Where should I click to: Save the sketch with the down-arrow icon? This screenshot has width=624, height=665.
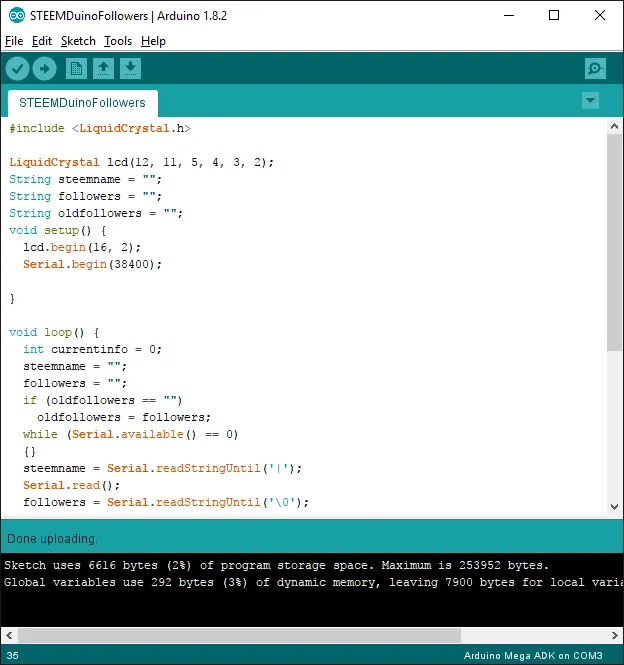(131, 69)
